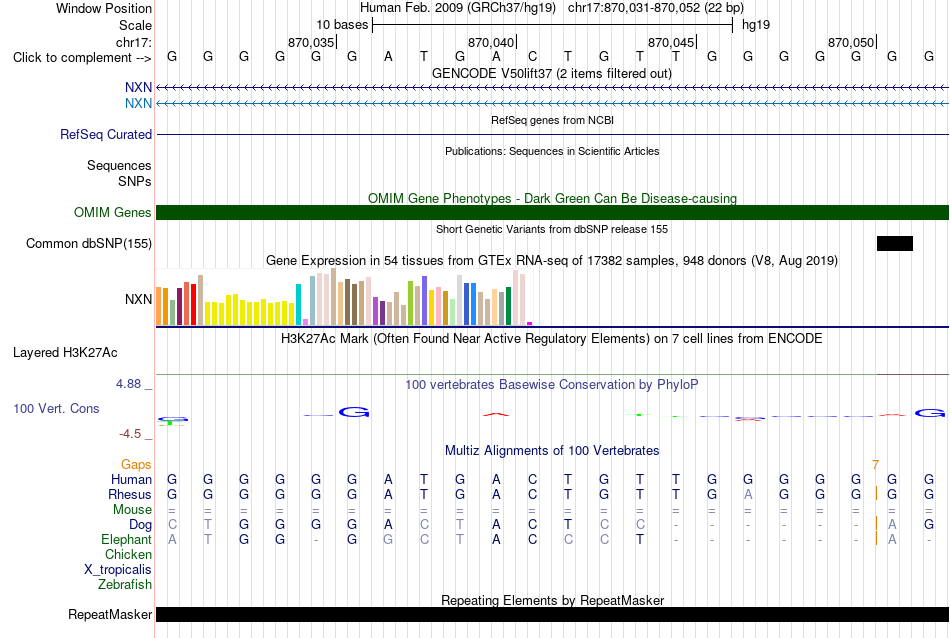Click the OMIM Genes label

[112, 213]
